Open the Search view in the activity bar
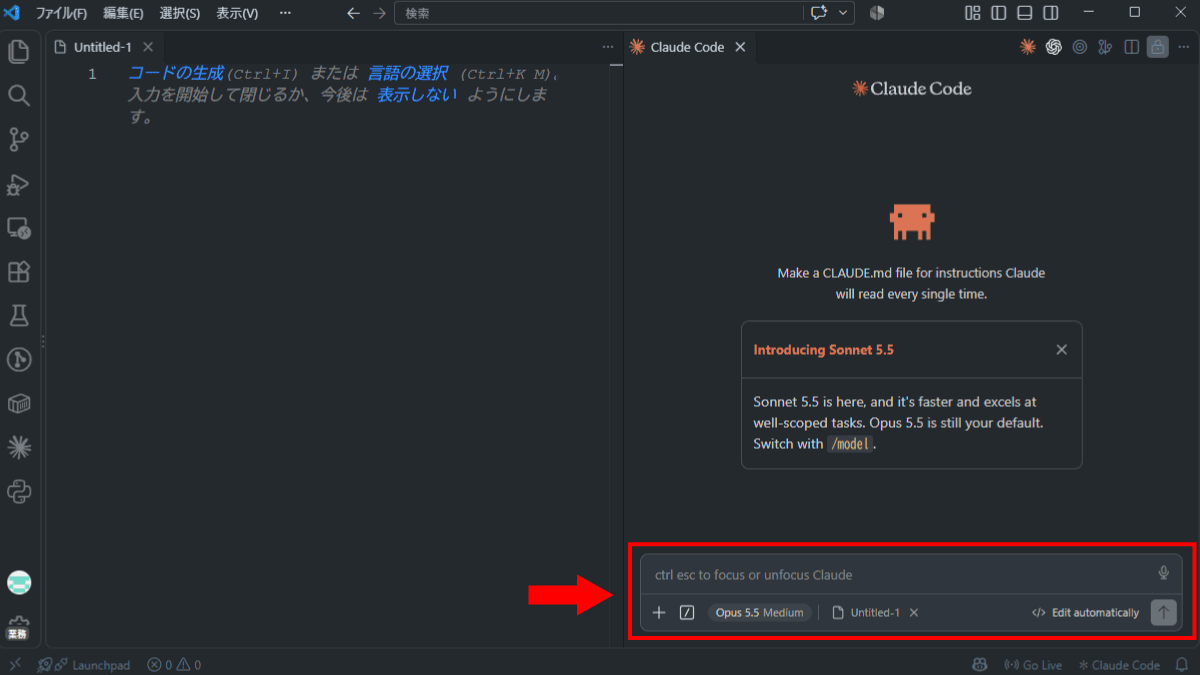 (x=19, y=95)
